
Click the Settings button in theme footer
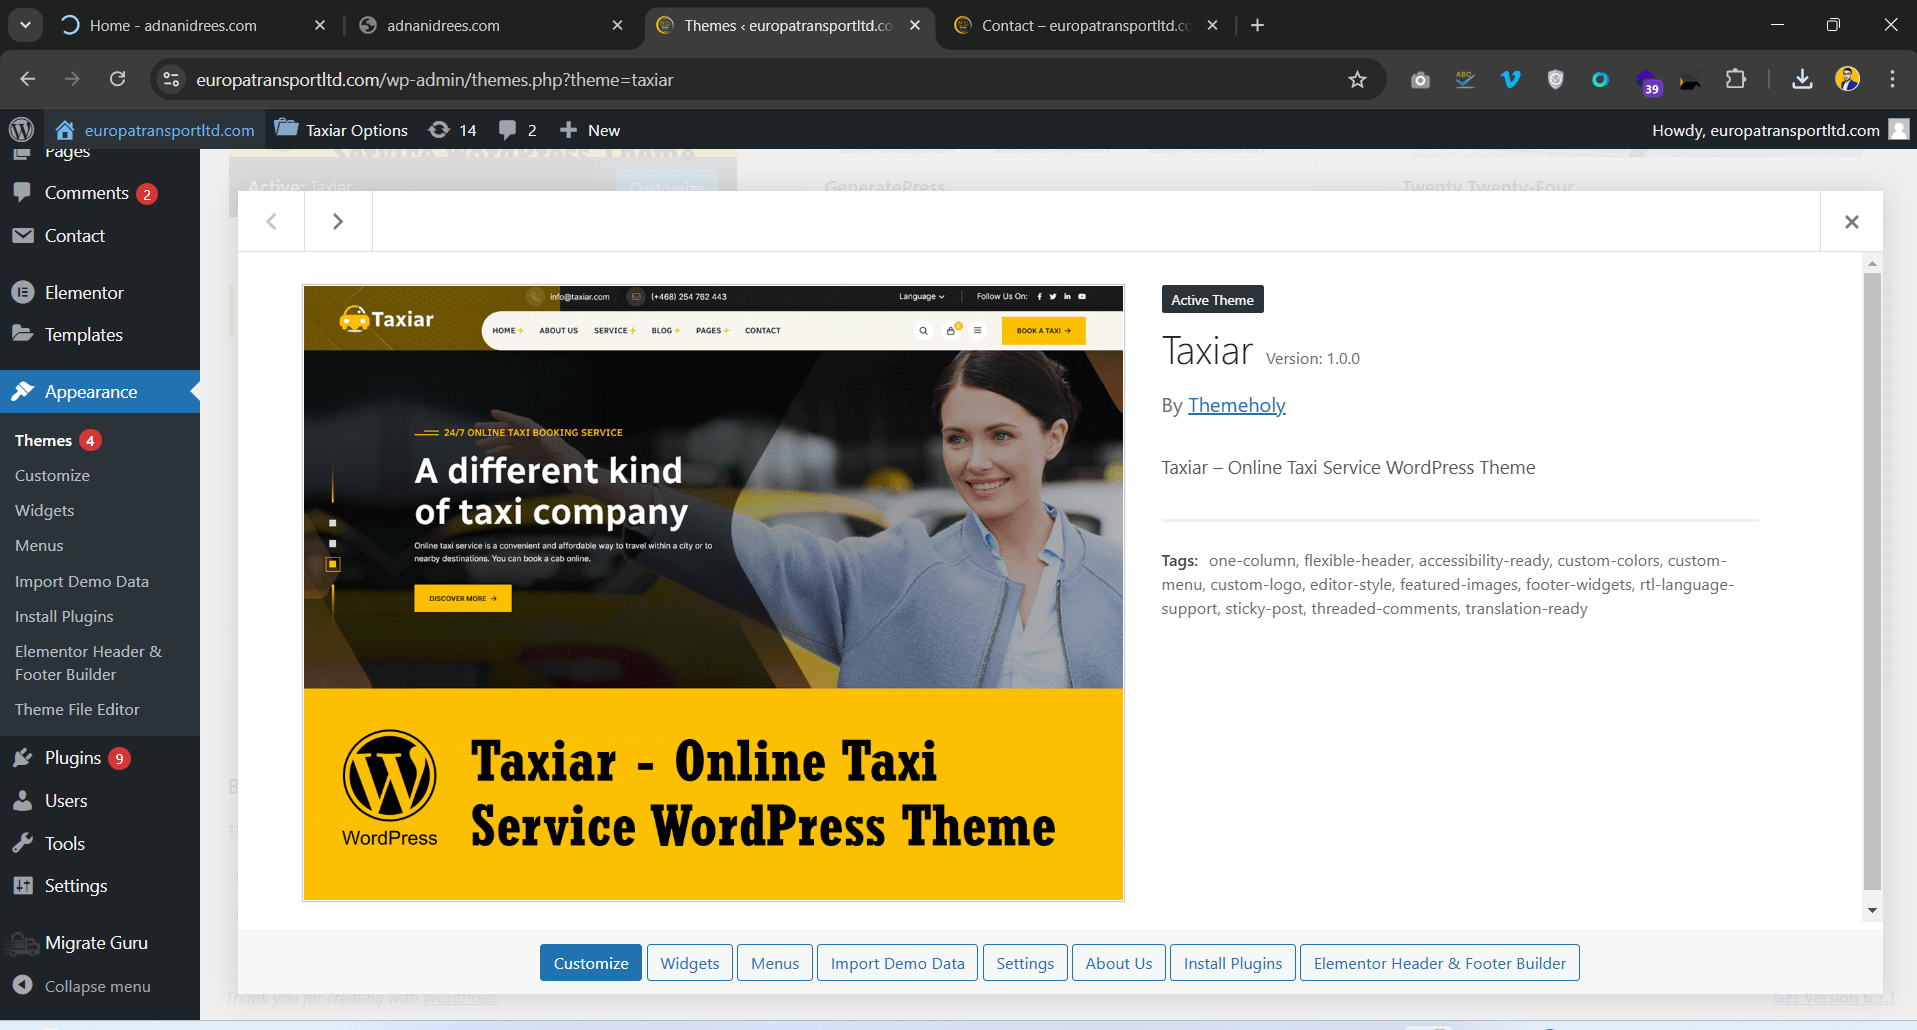[x=1025, y=963]
